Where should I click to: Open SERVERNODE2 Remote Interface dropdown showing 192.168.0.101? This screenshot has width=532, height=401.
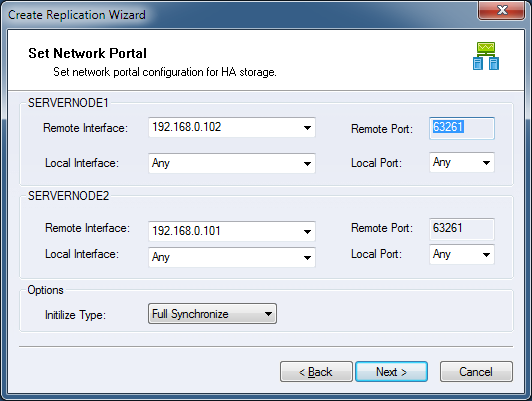pyautogui.click(x=232, y=231)
